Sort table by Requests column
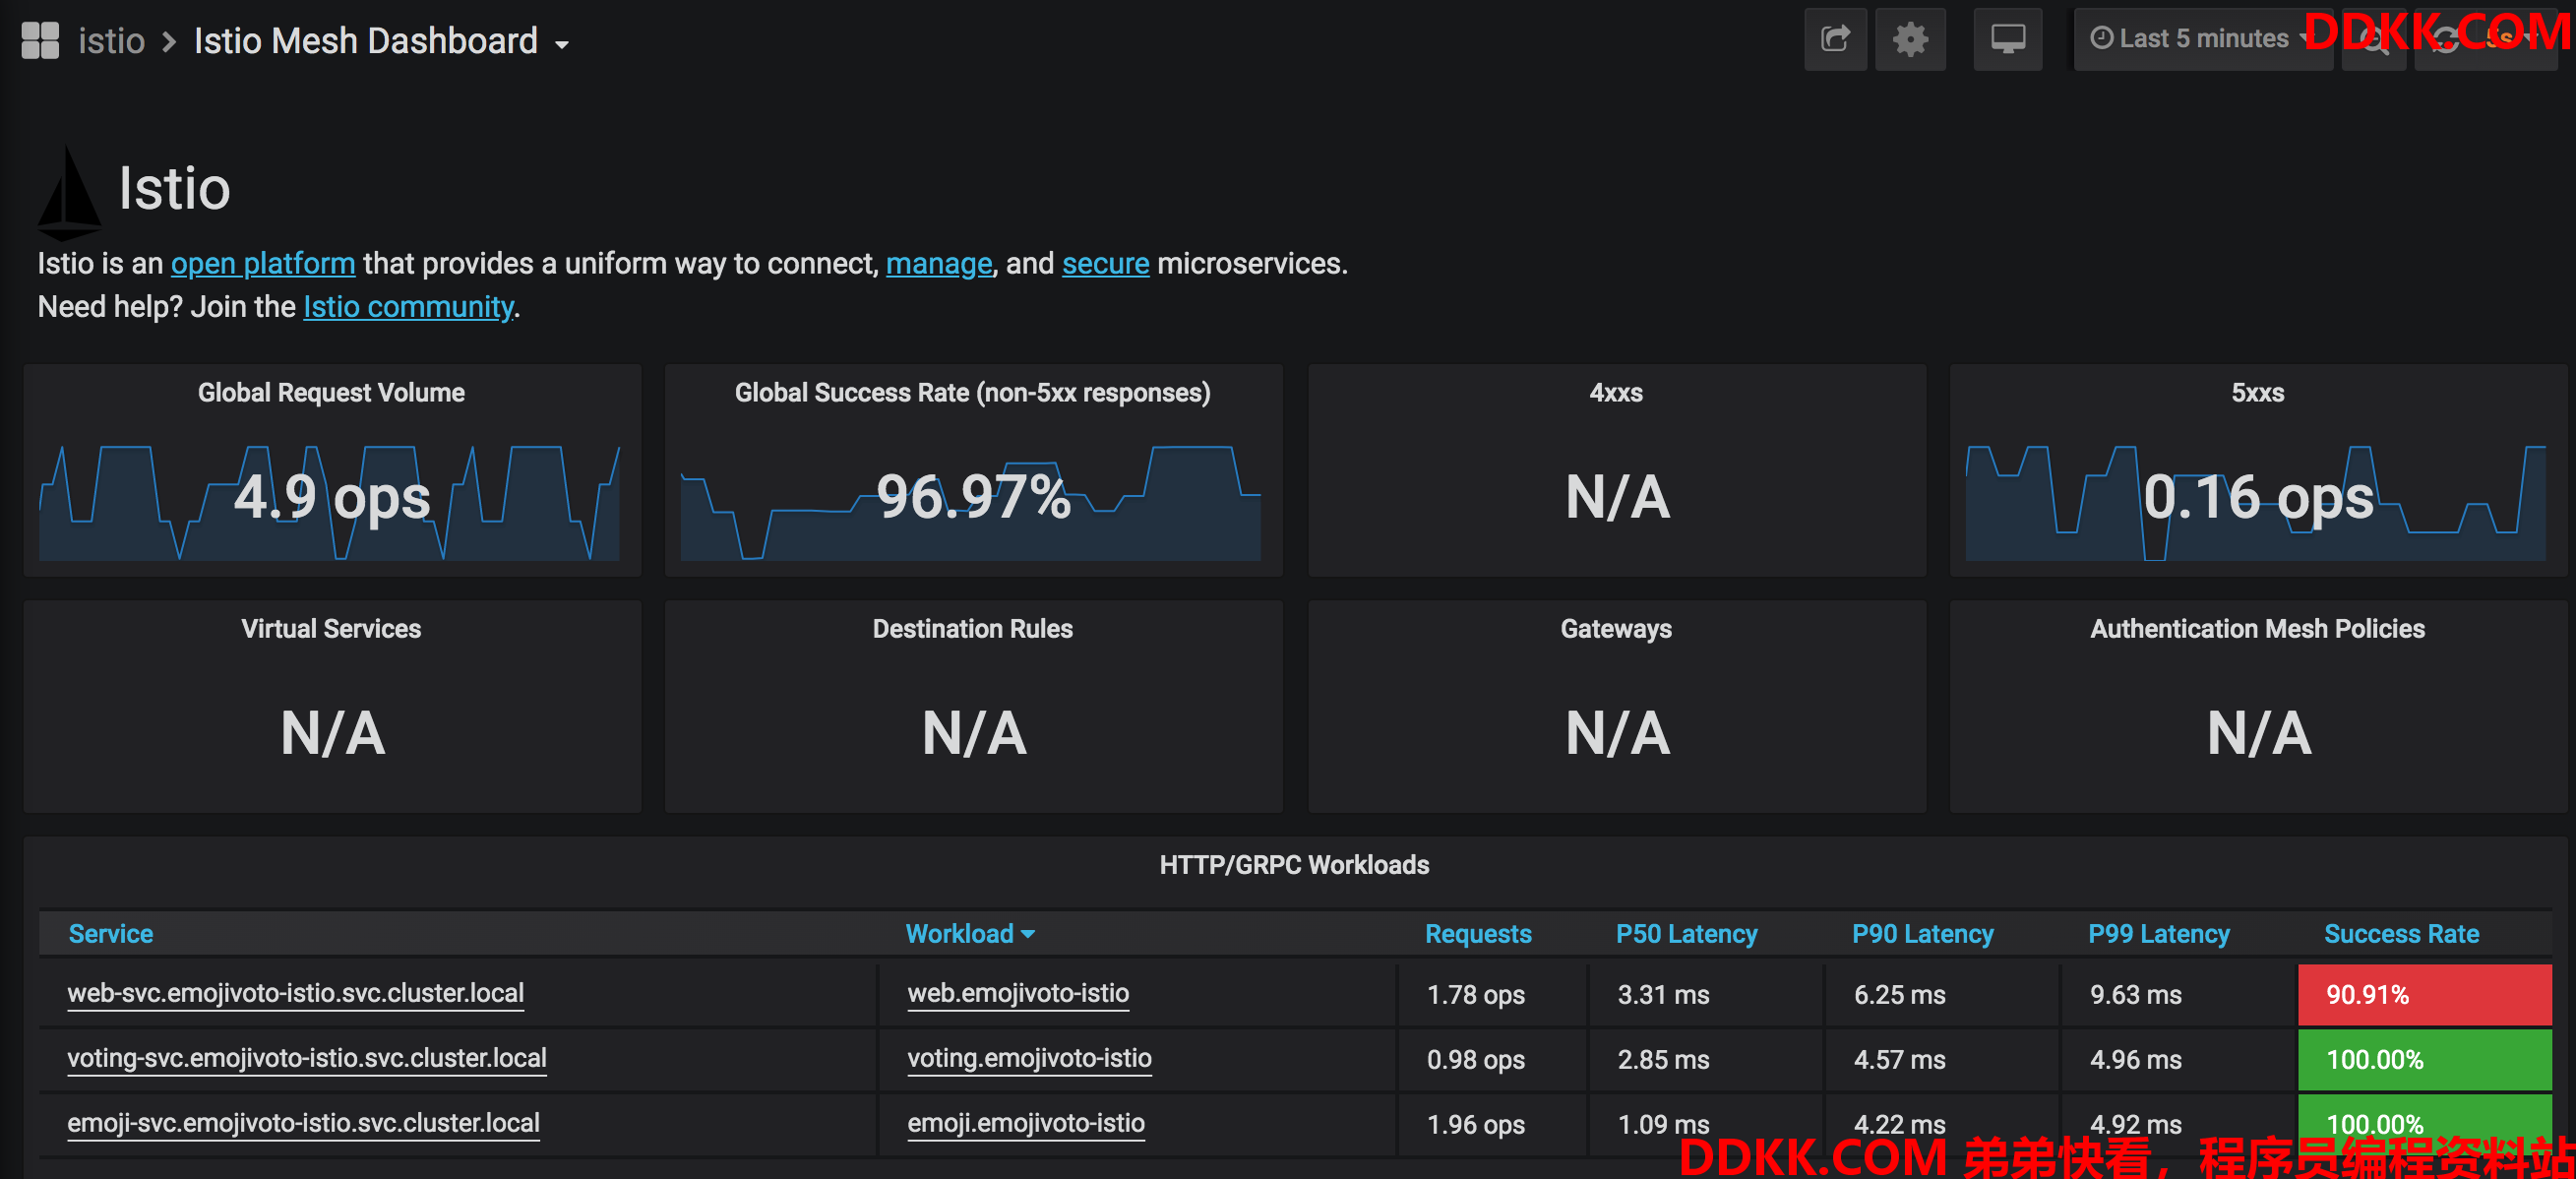The height and width of the screenshot is (1179, 2576). pos(1478,934)
